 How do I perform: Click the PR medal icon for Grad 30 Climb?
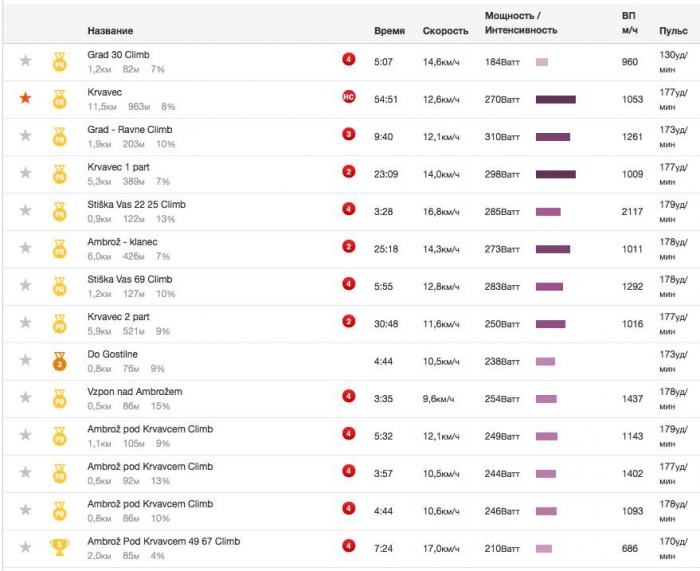(x=59, y=61)
